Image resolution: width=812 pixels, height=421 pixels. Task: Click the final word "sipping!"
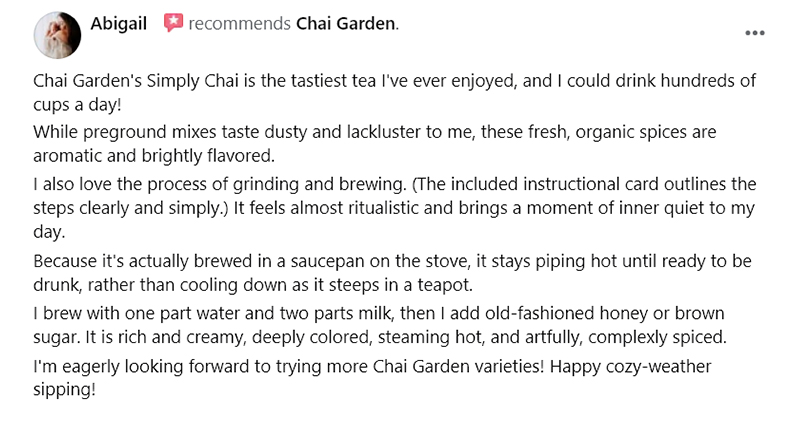point(64,390)
